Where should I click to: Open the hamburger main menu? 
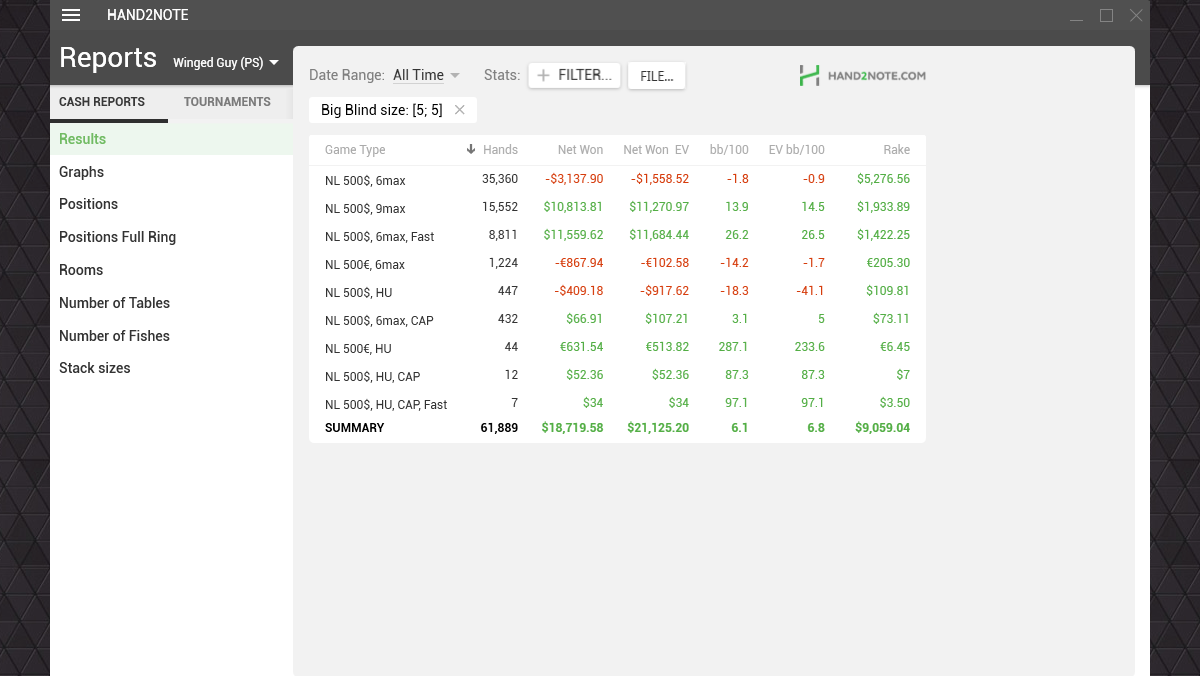click(x=71, y=15)
